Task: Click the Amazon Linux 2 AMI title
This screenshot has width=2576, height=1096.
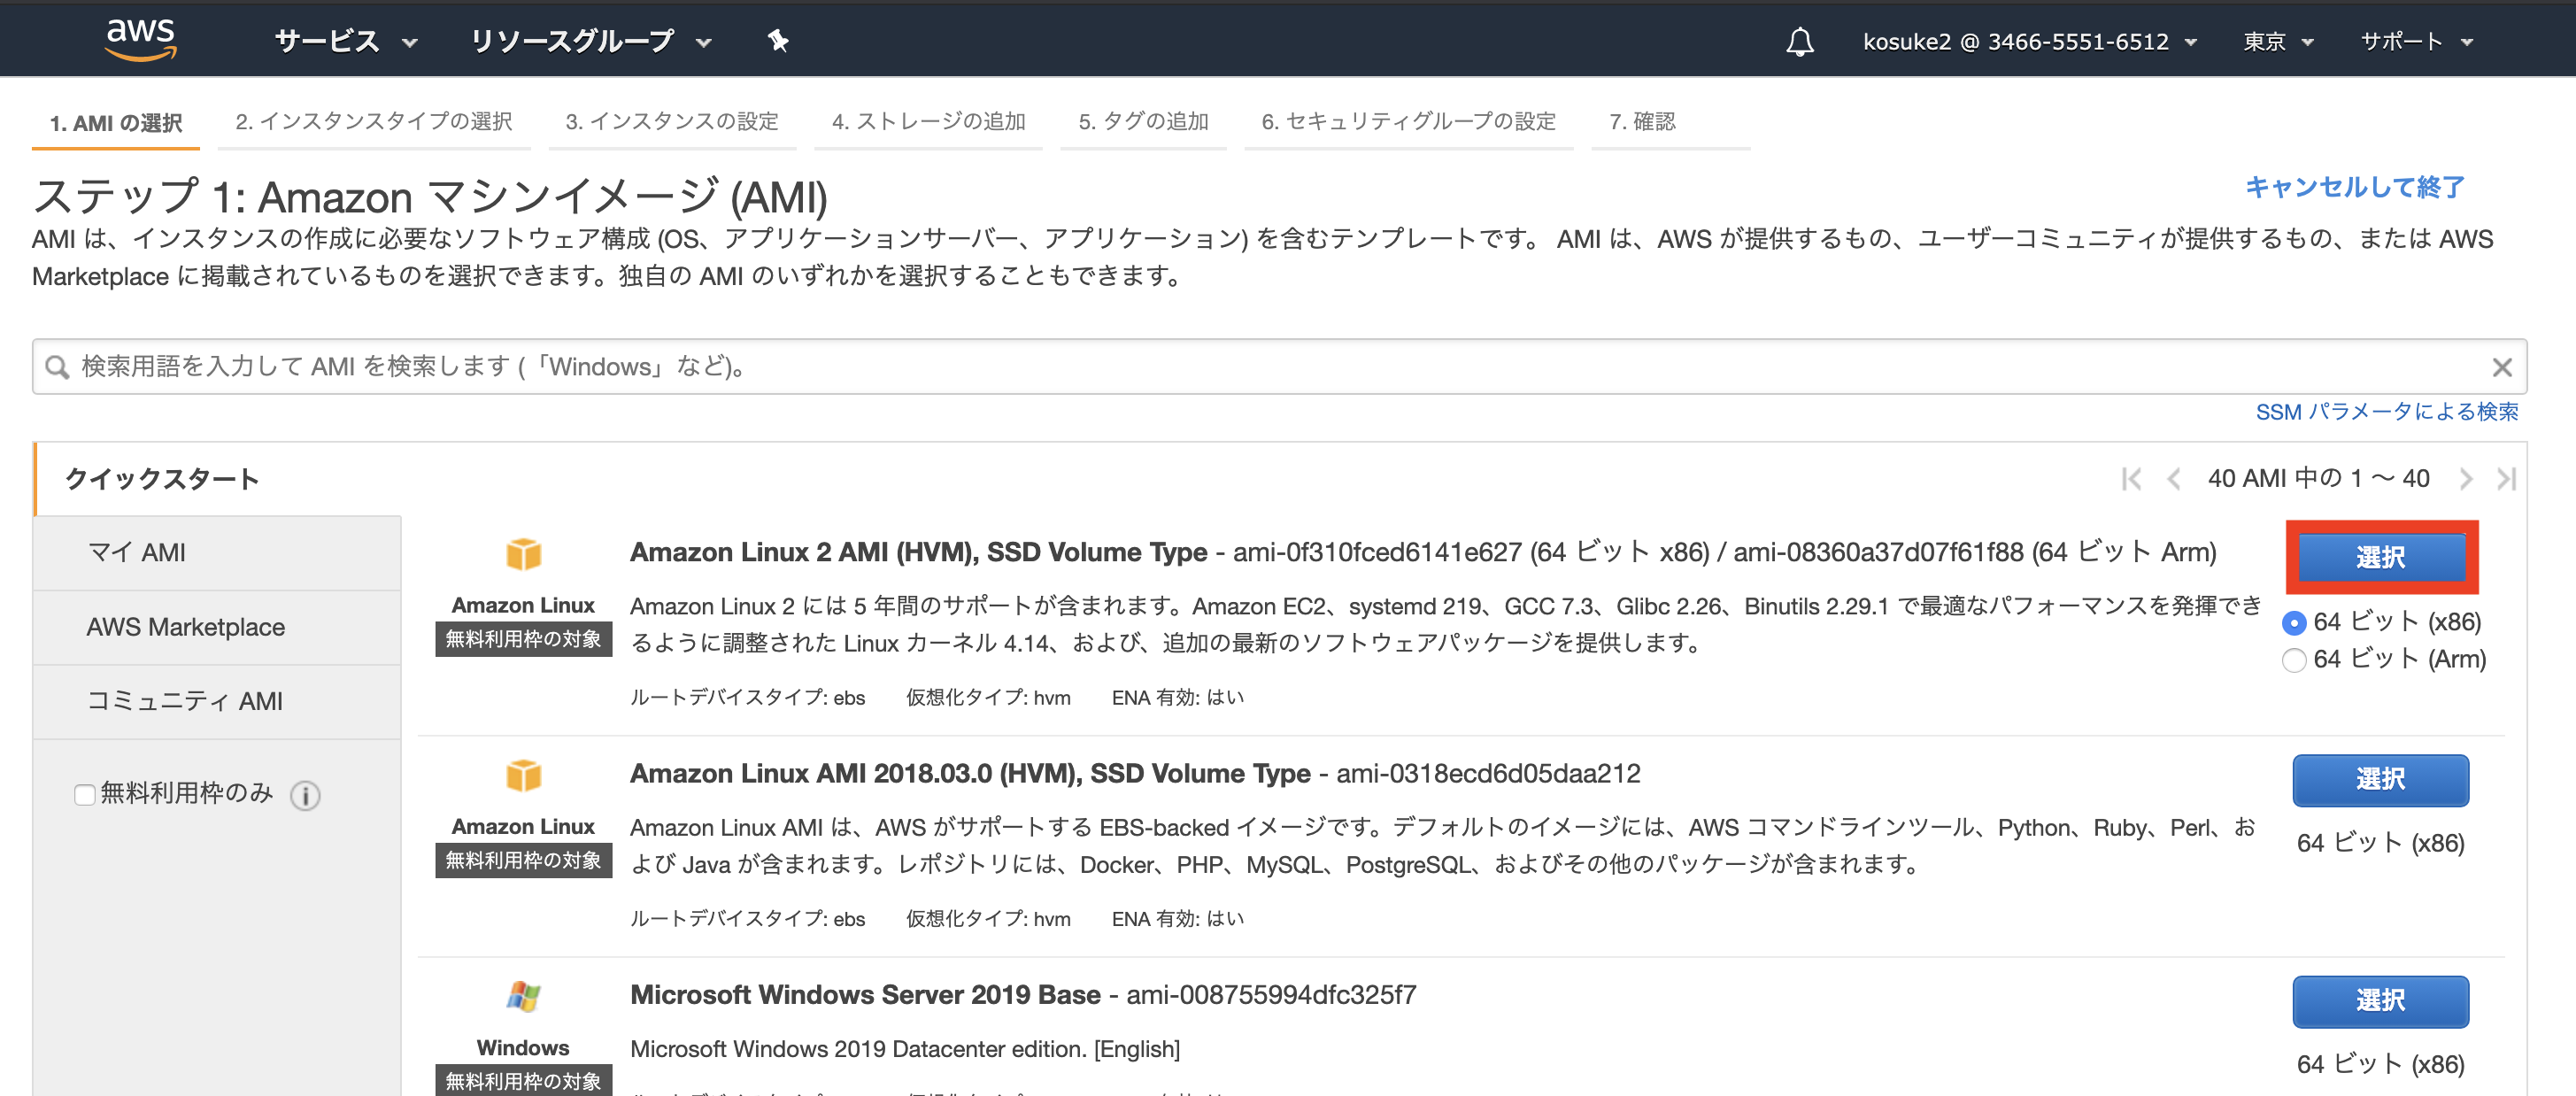Action: pos(918,552)
